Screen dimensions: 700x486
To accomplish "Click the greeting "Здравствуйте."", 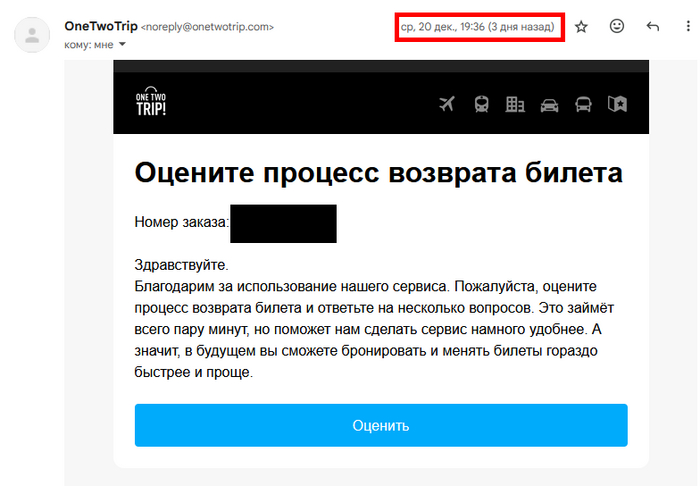I will pos(181,265).
